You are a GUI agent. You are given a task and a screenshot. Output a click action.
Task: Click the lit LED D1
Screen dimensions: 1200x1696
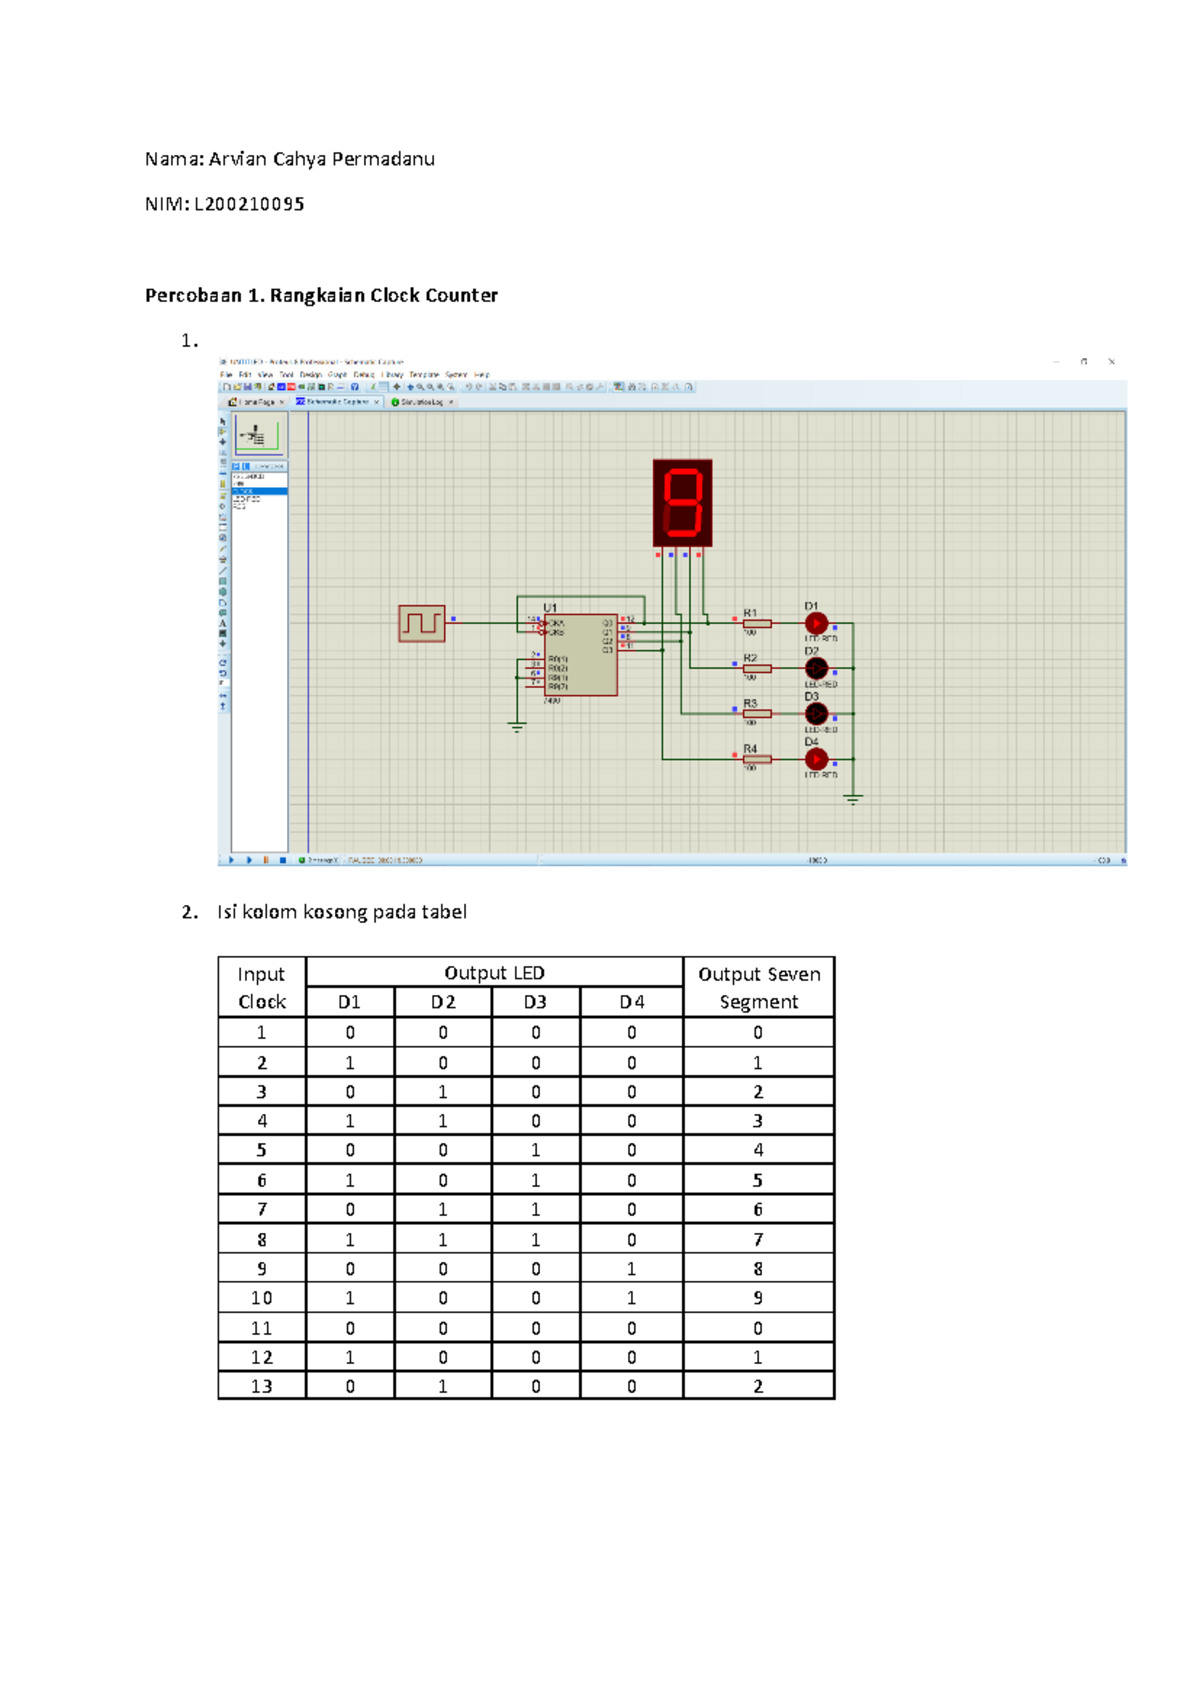pos(816,623)
